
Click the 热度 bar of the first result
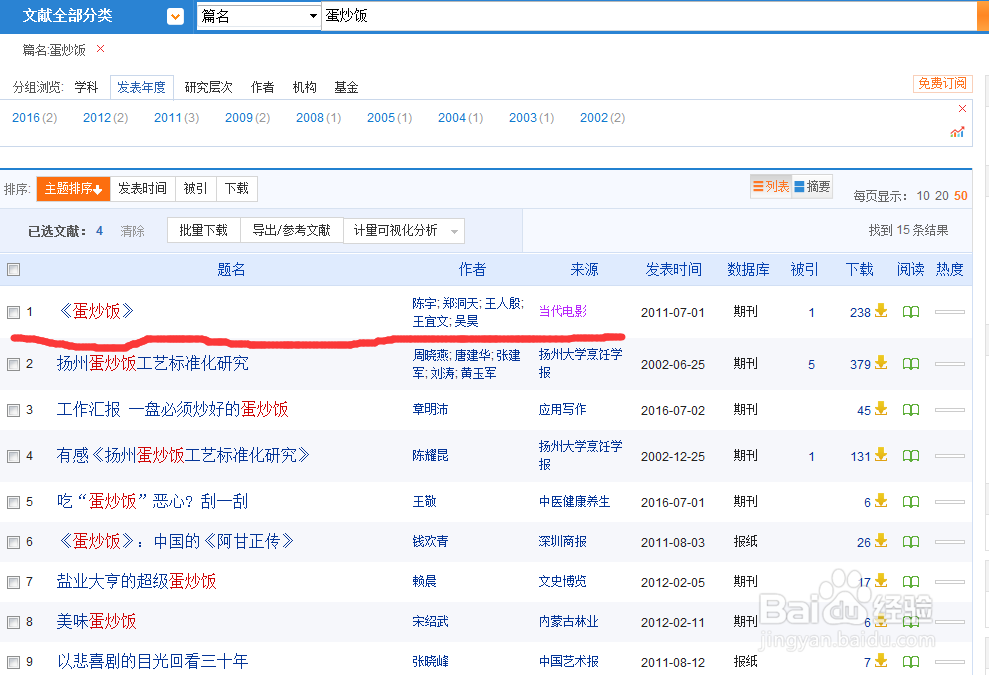coord(948,311)
